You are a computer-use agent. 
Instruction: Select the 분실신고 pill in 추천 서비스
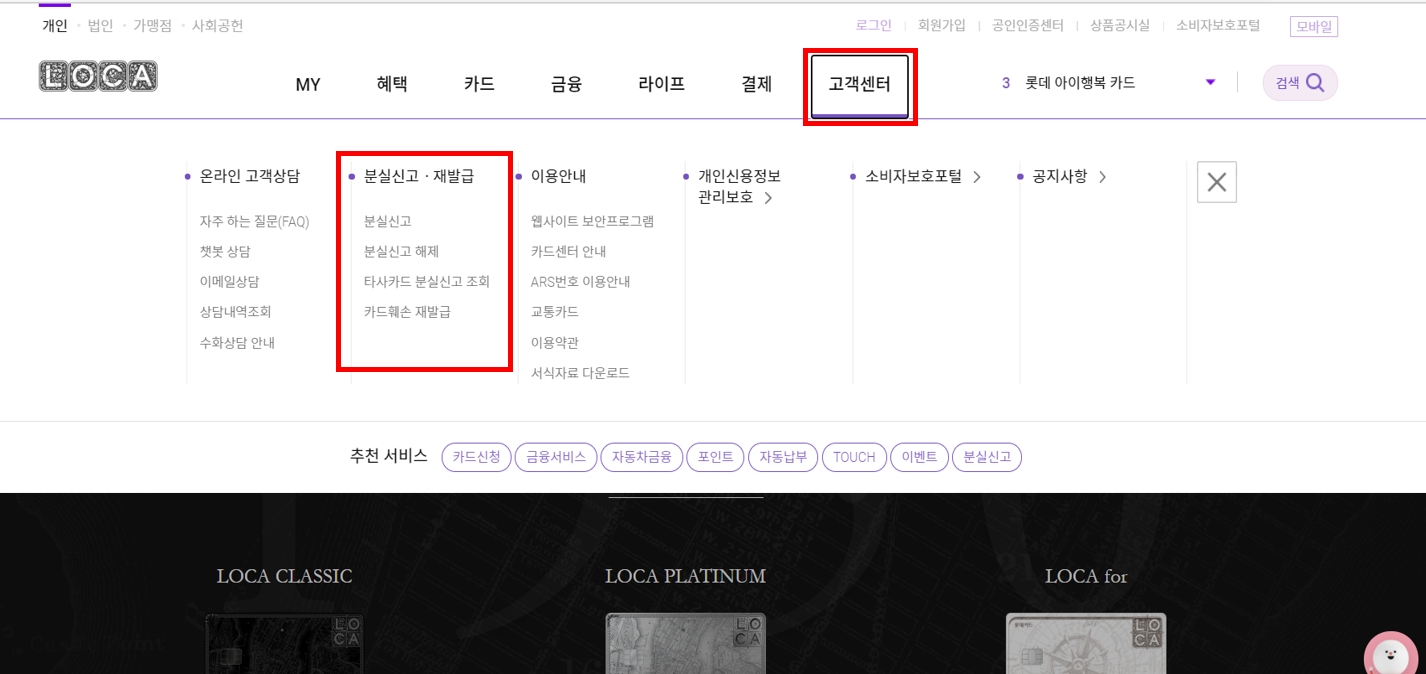click(x=987, y=457)
